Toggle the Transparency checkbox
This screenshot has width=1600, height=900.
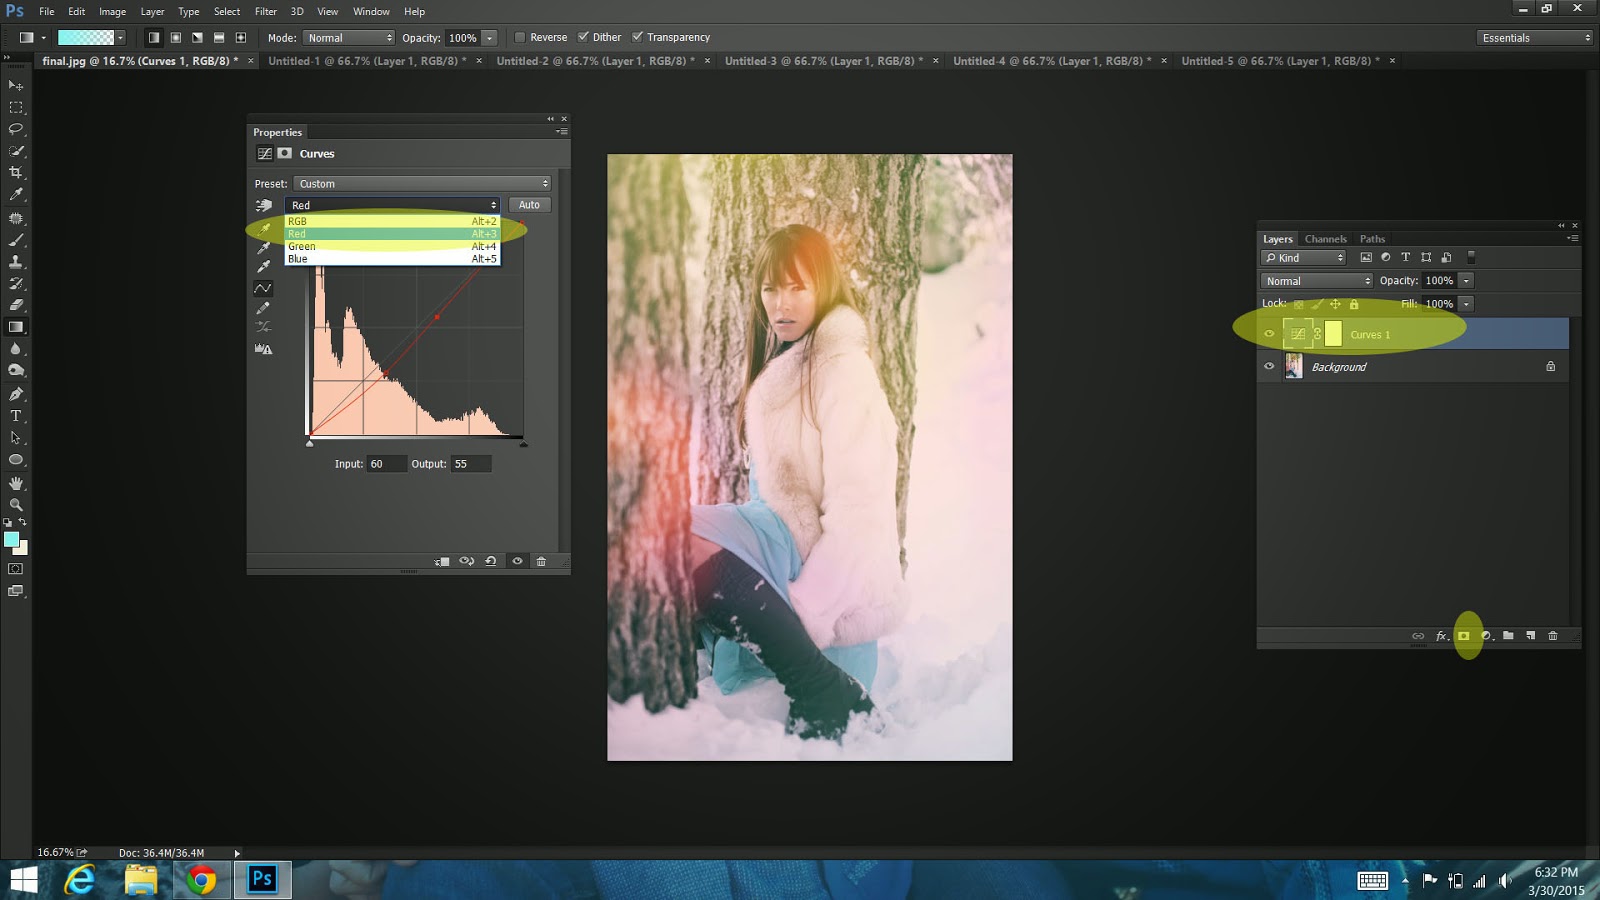(637, 37)
